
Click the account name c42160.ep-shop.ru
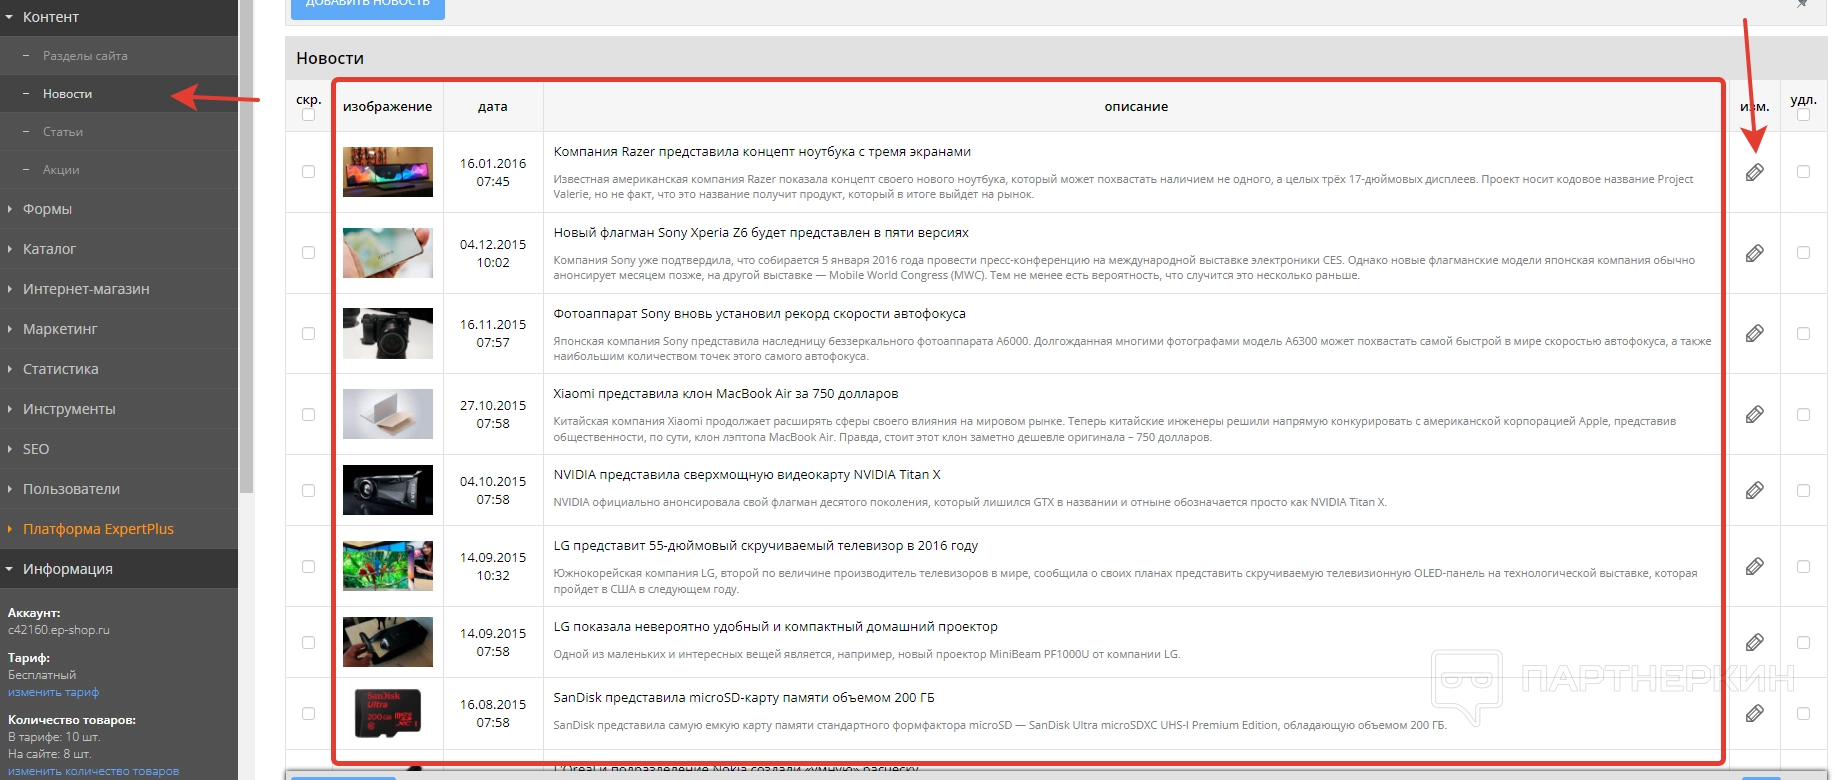tap(59, 630)
